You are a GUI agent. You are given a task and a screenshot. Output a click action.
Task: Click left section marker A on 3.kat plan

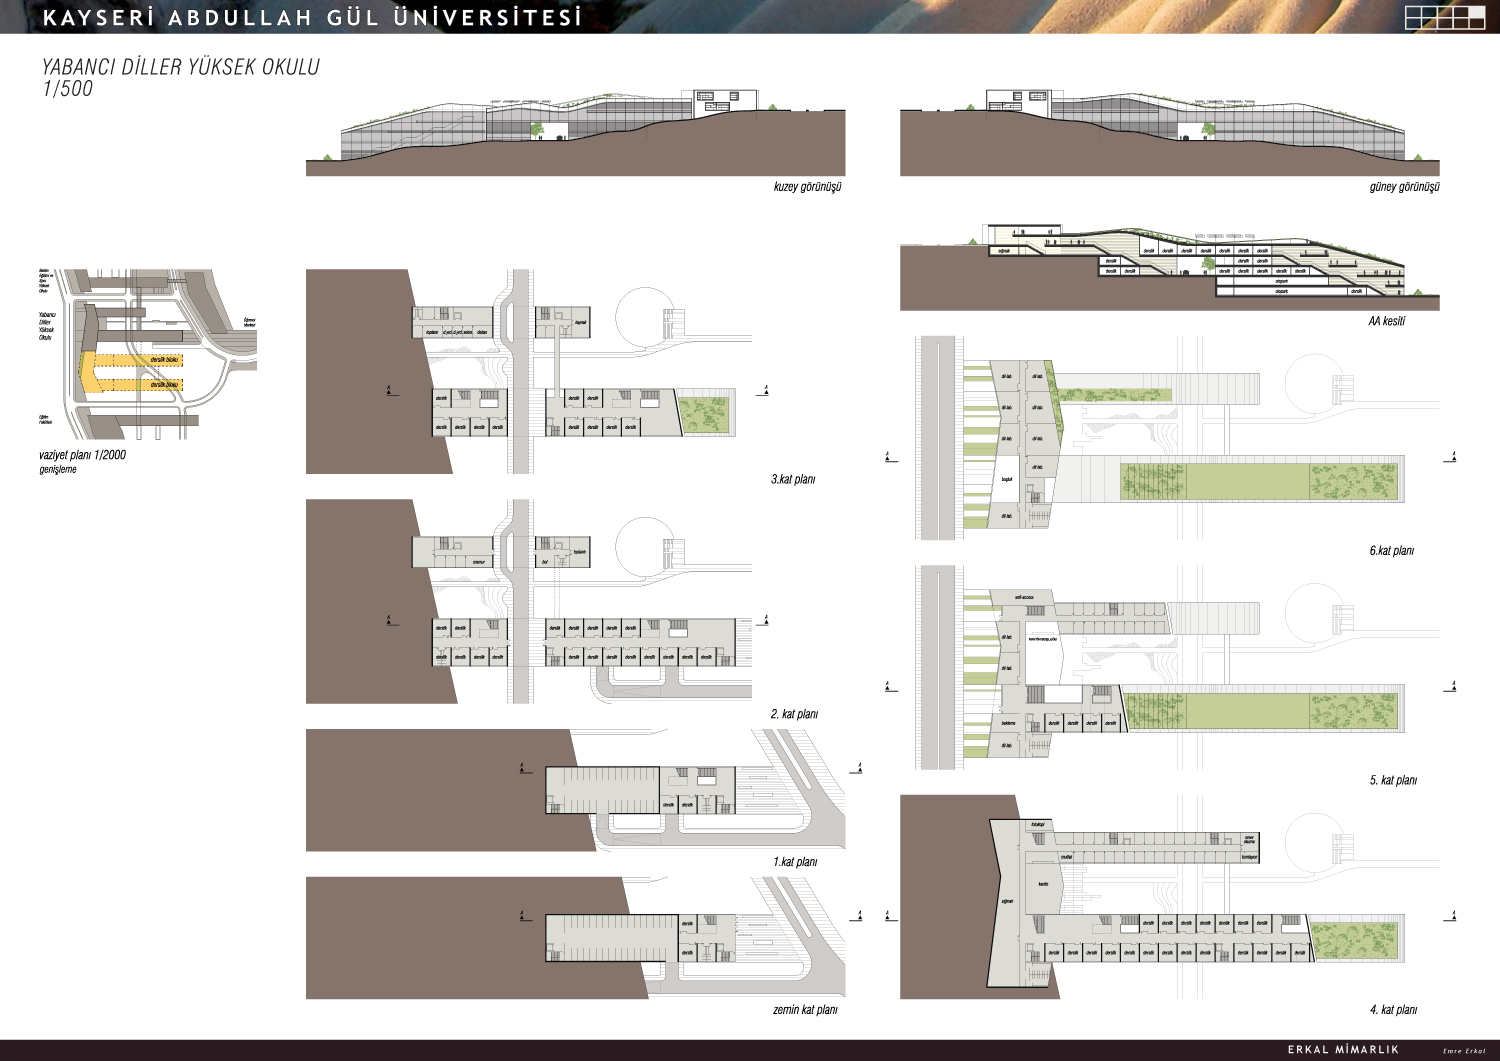tap(389, 391)
